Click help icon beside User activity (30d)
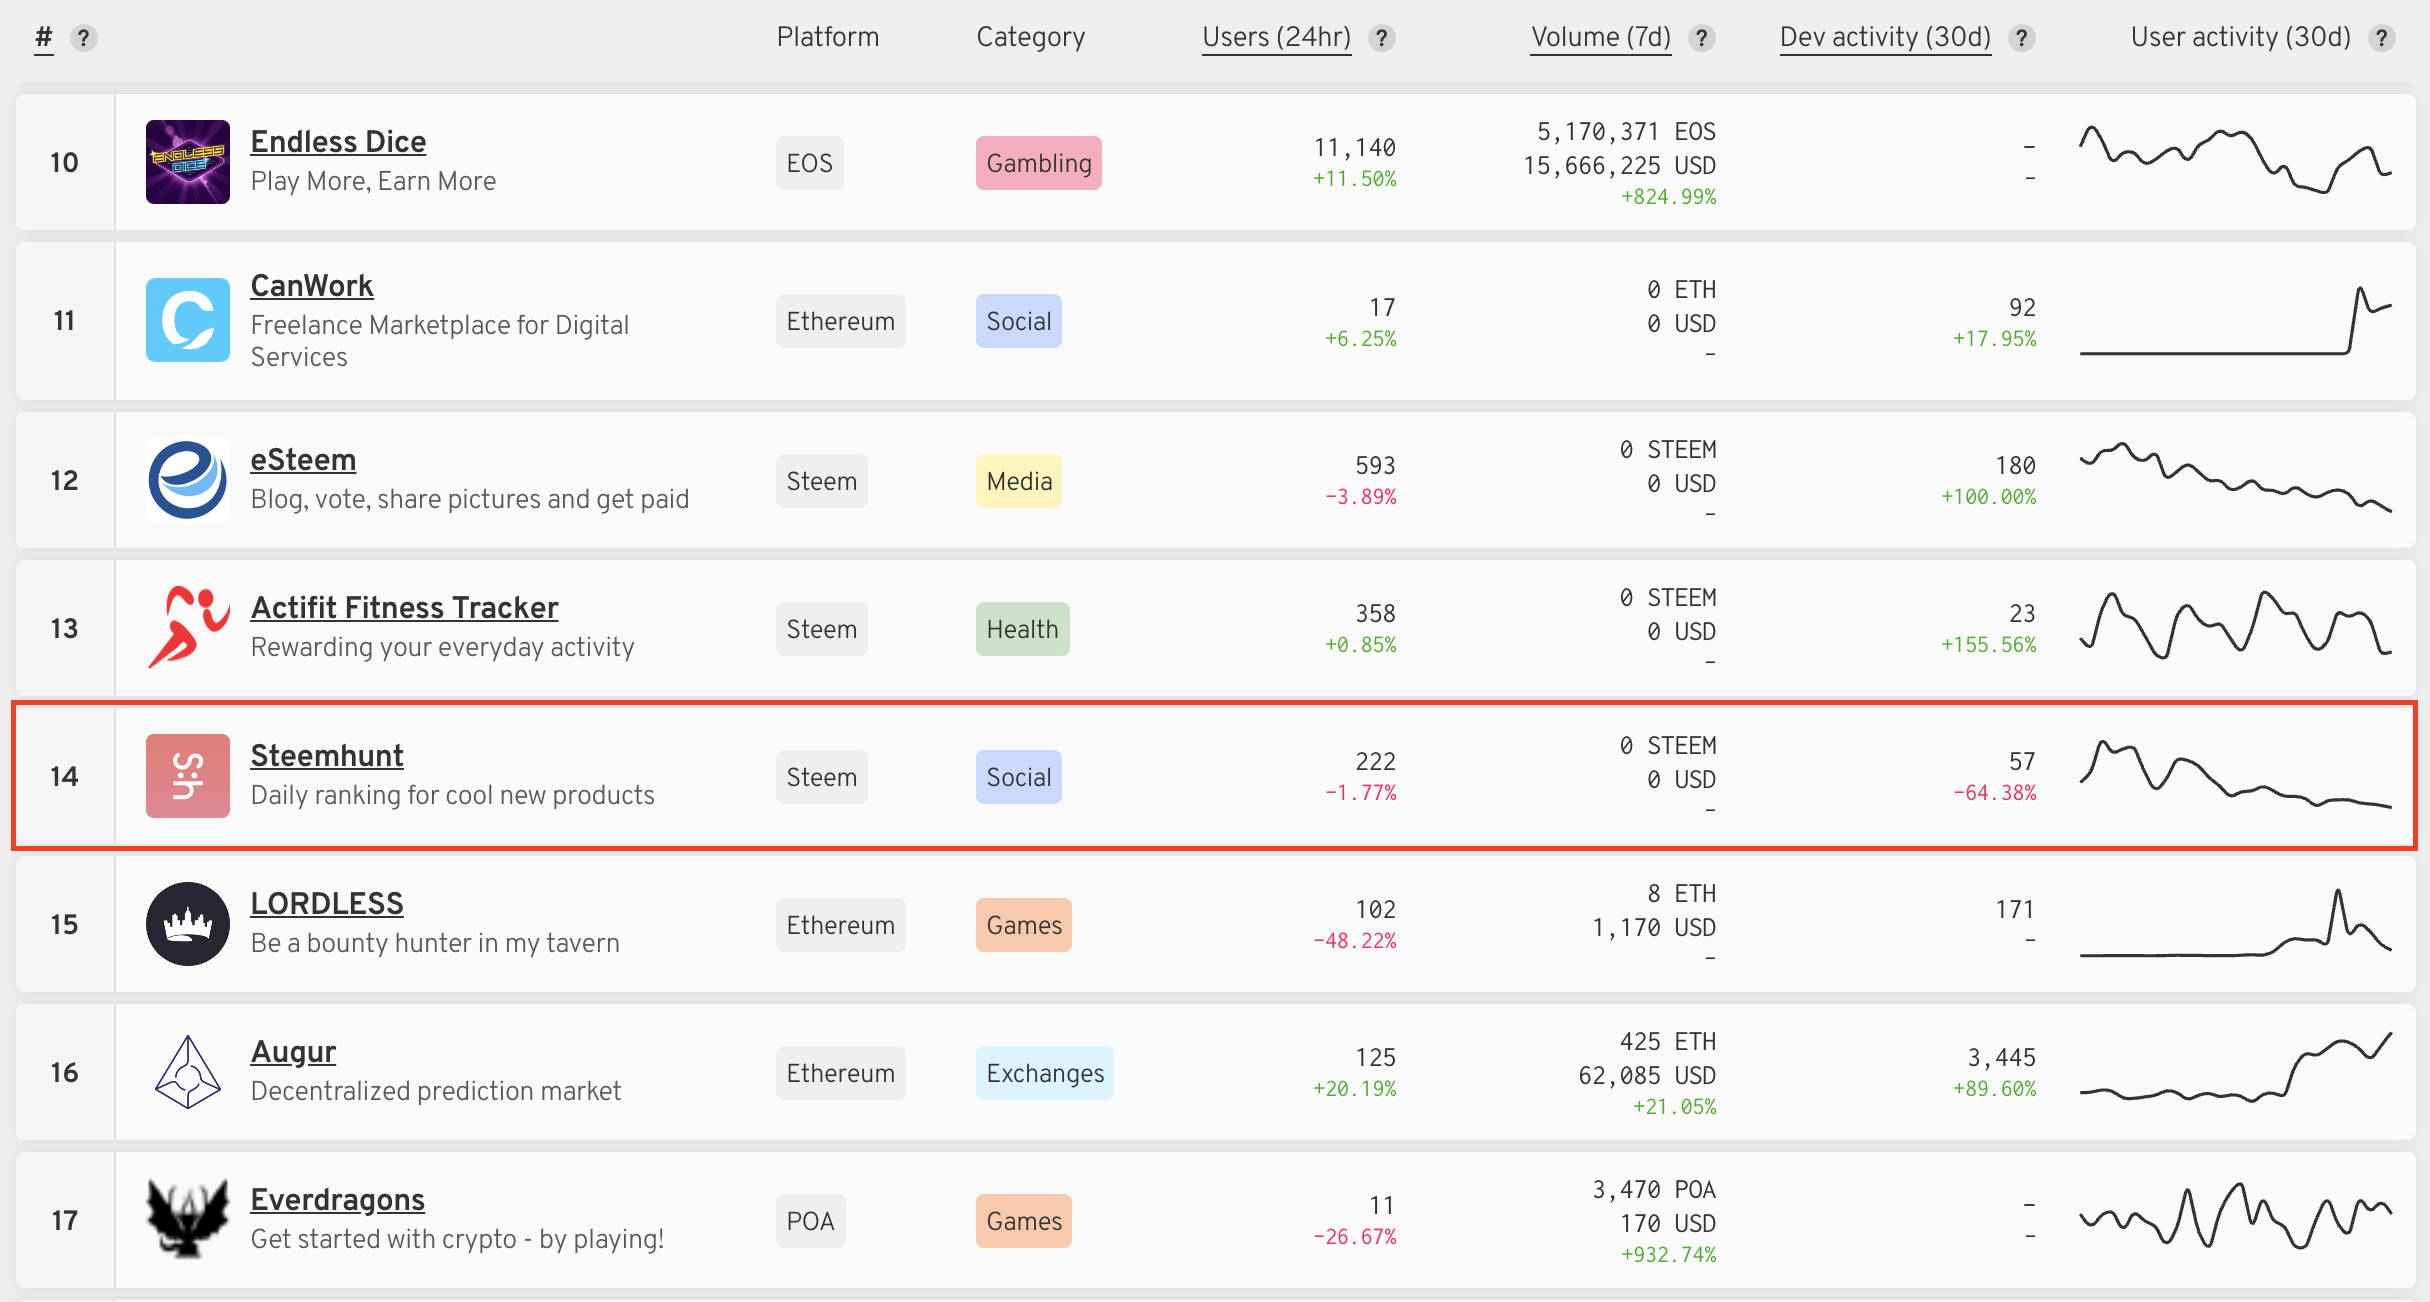Viewport: 2430px width, 1302px height. coord(2382,38)
